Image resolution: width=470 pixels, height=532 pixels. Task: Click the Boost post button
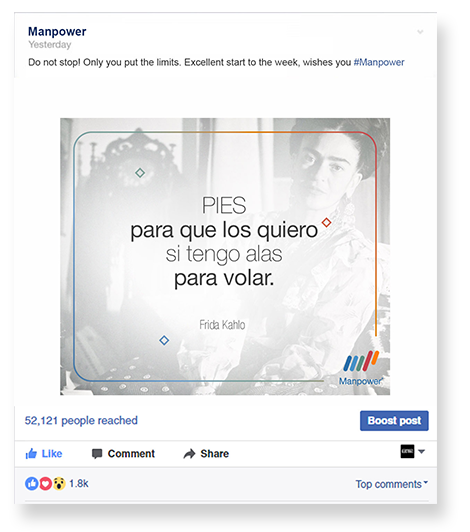[394, 421]
